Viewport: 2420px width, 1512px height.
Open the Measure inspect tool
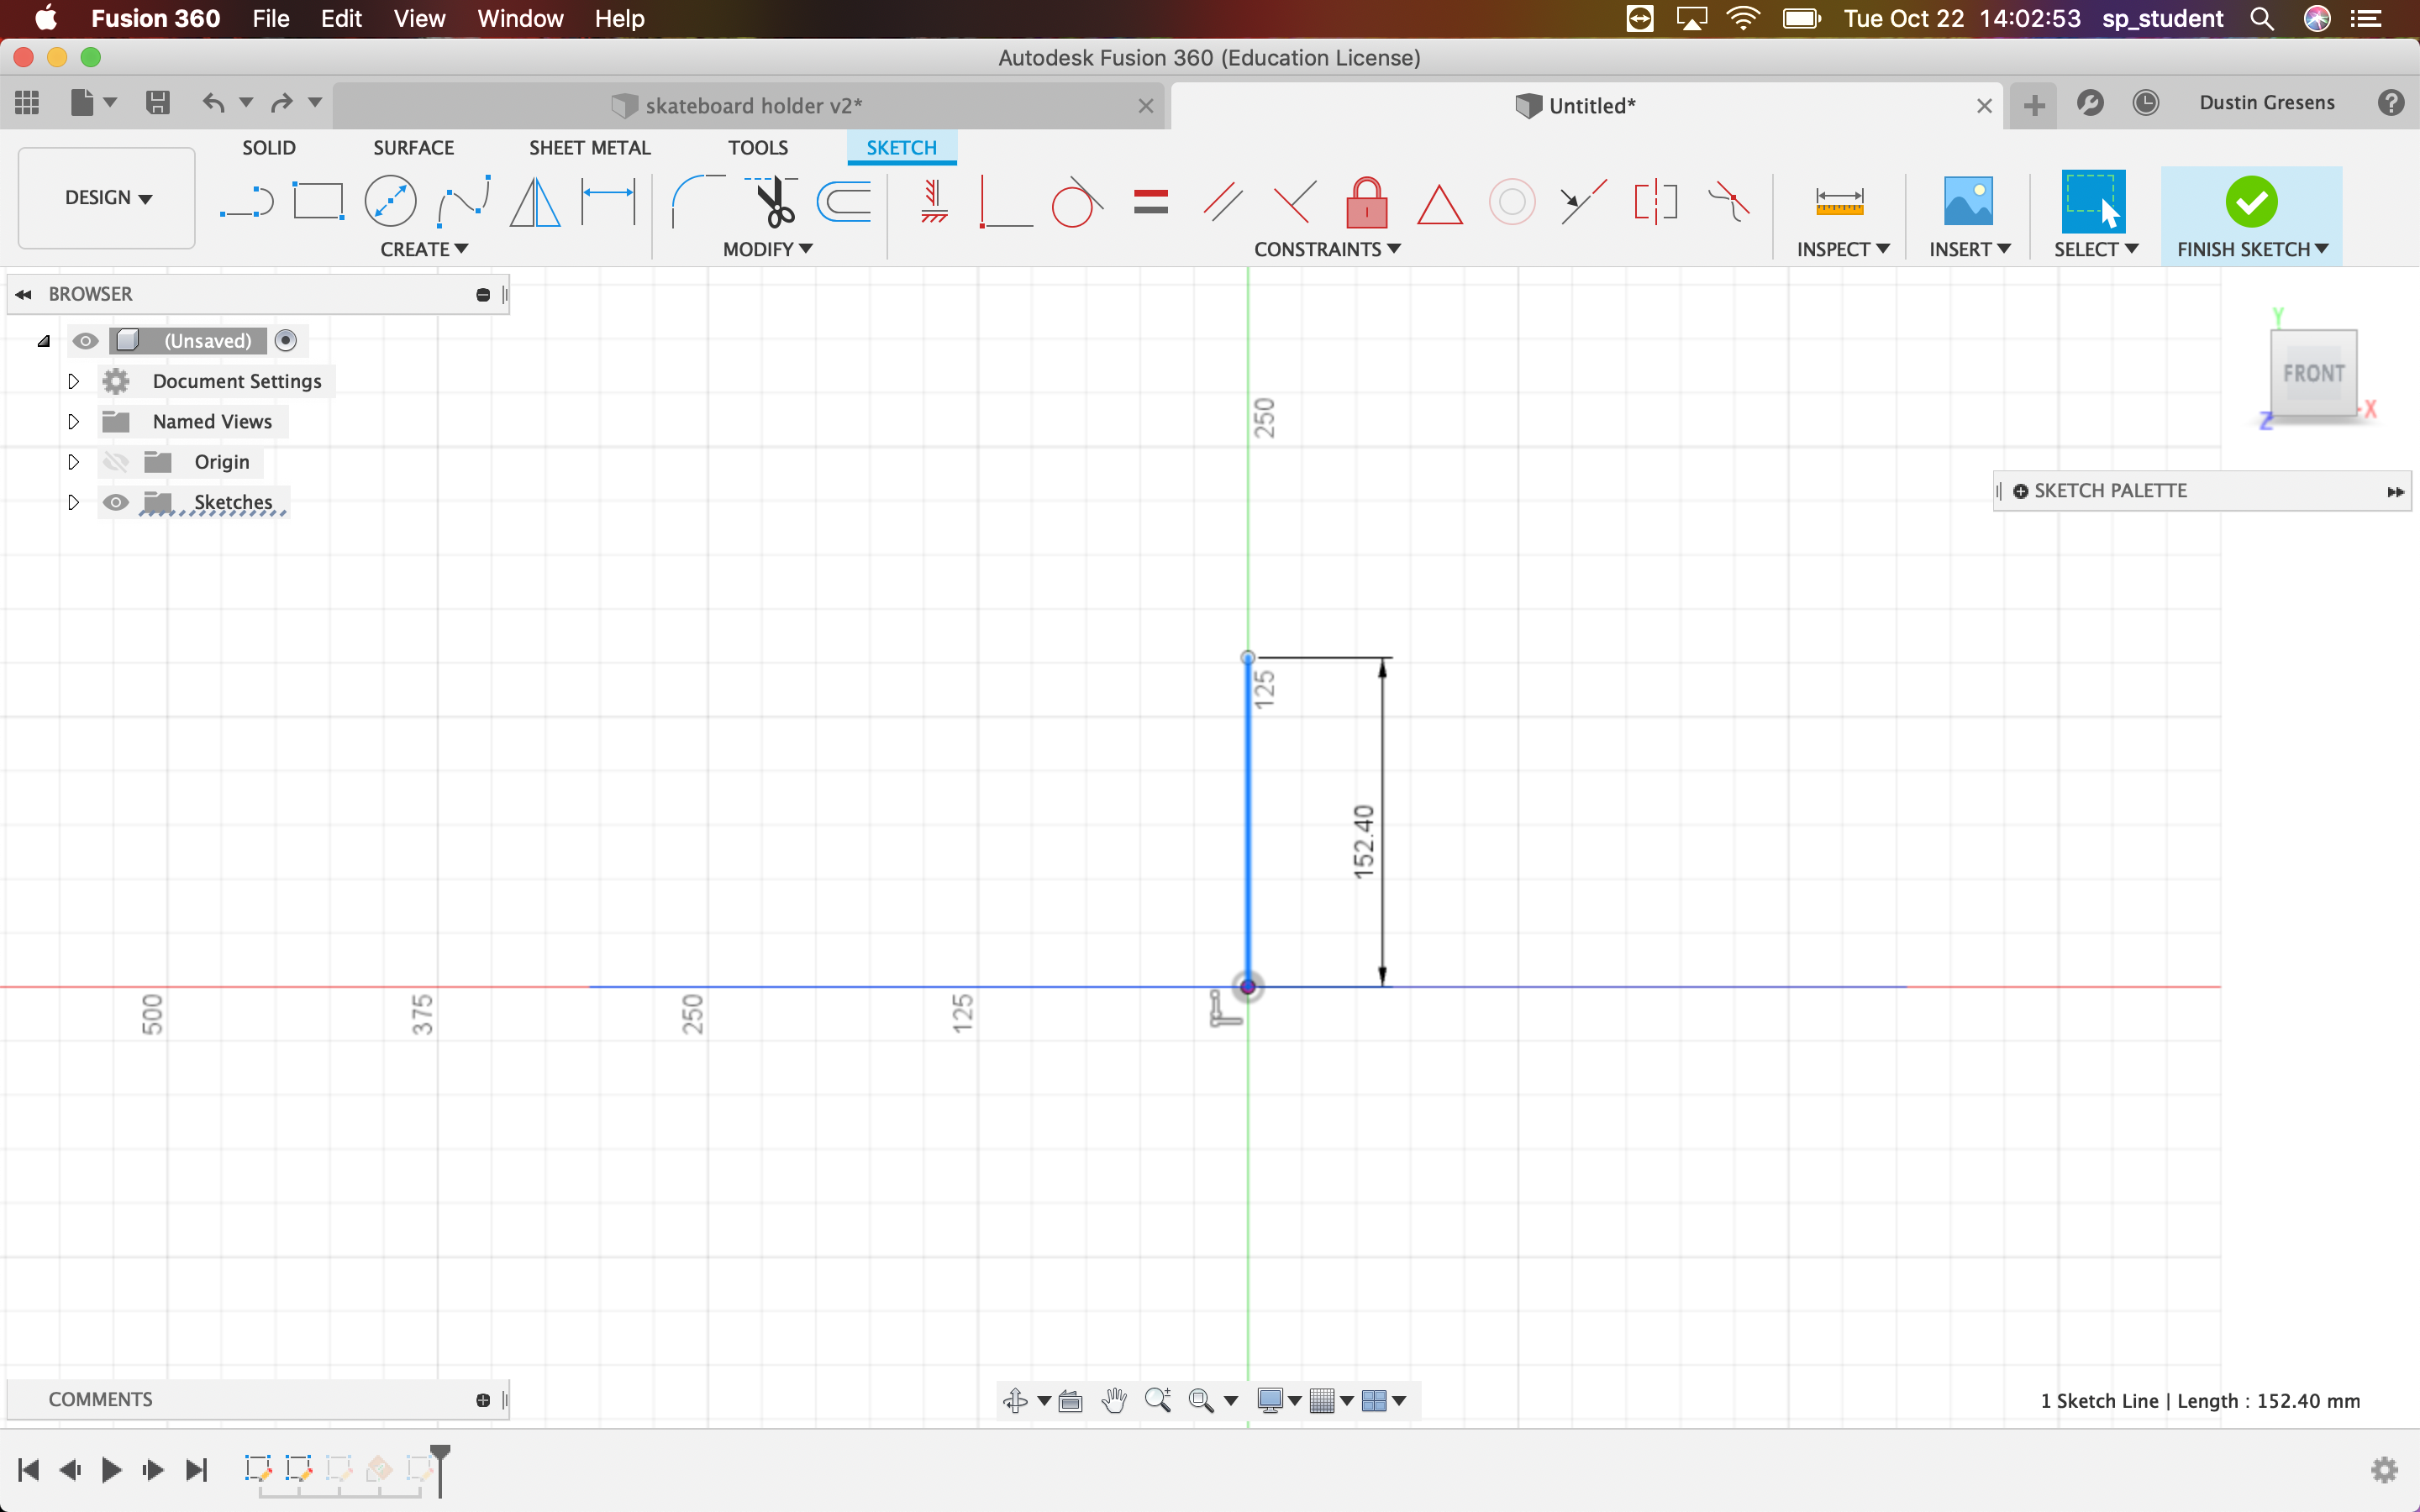(x=1839, y=201)
